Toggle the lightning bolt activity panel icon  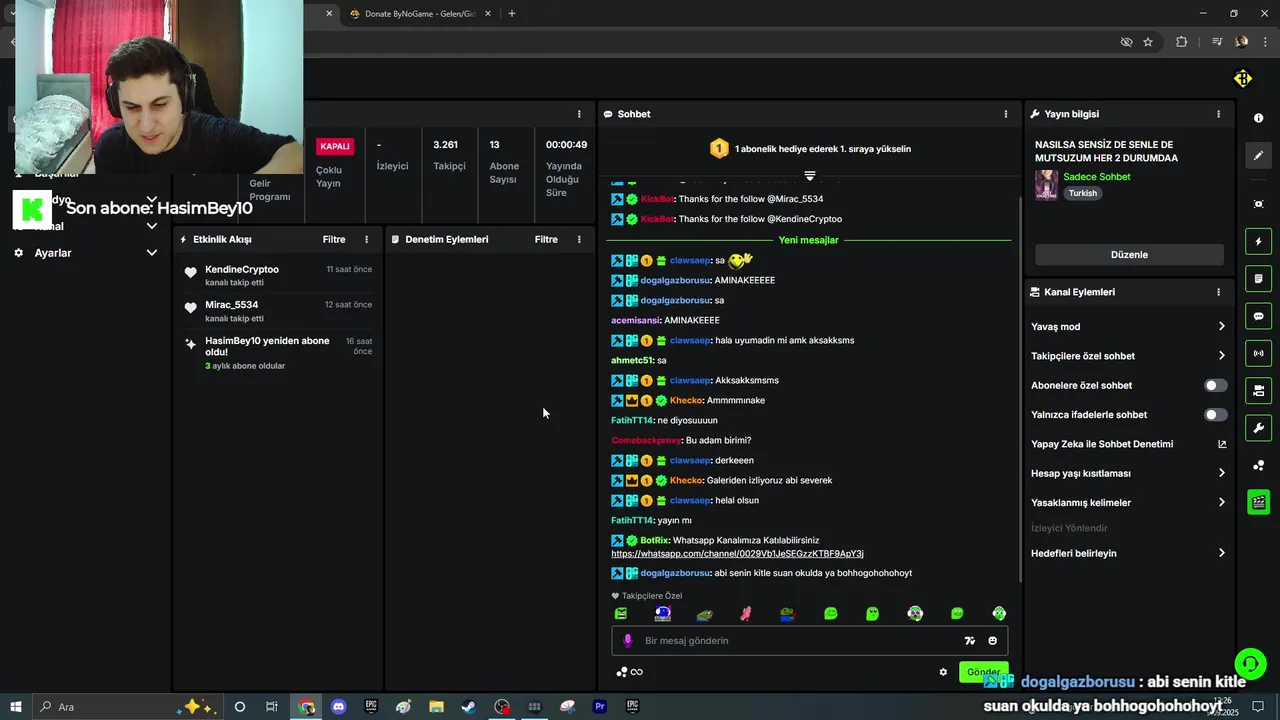pyautogui.click(x=1258, y=241)
